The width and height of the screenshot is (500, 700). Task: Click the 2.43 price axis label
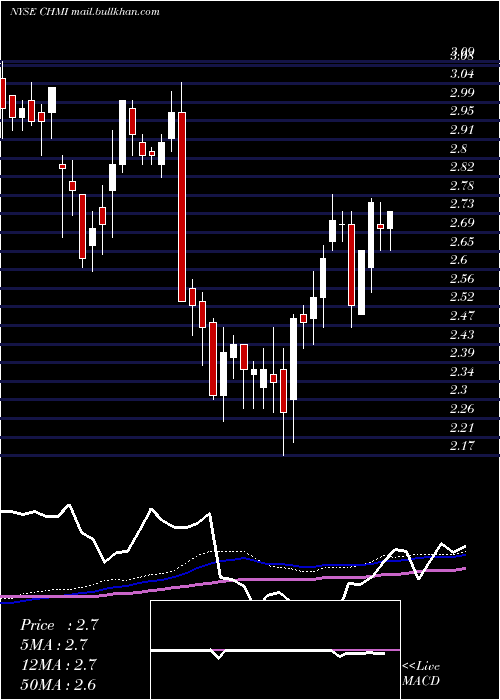point(462,334)
